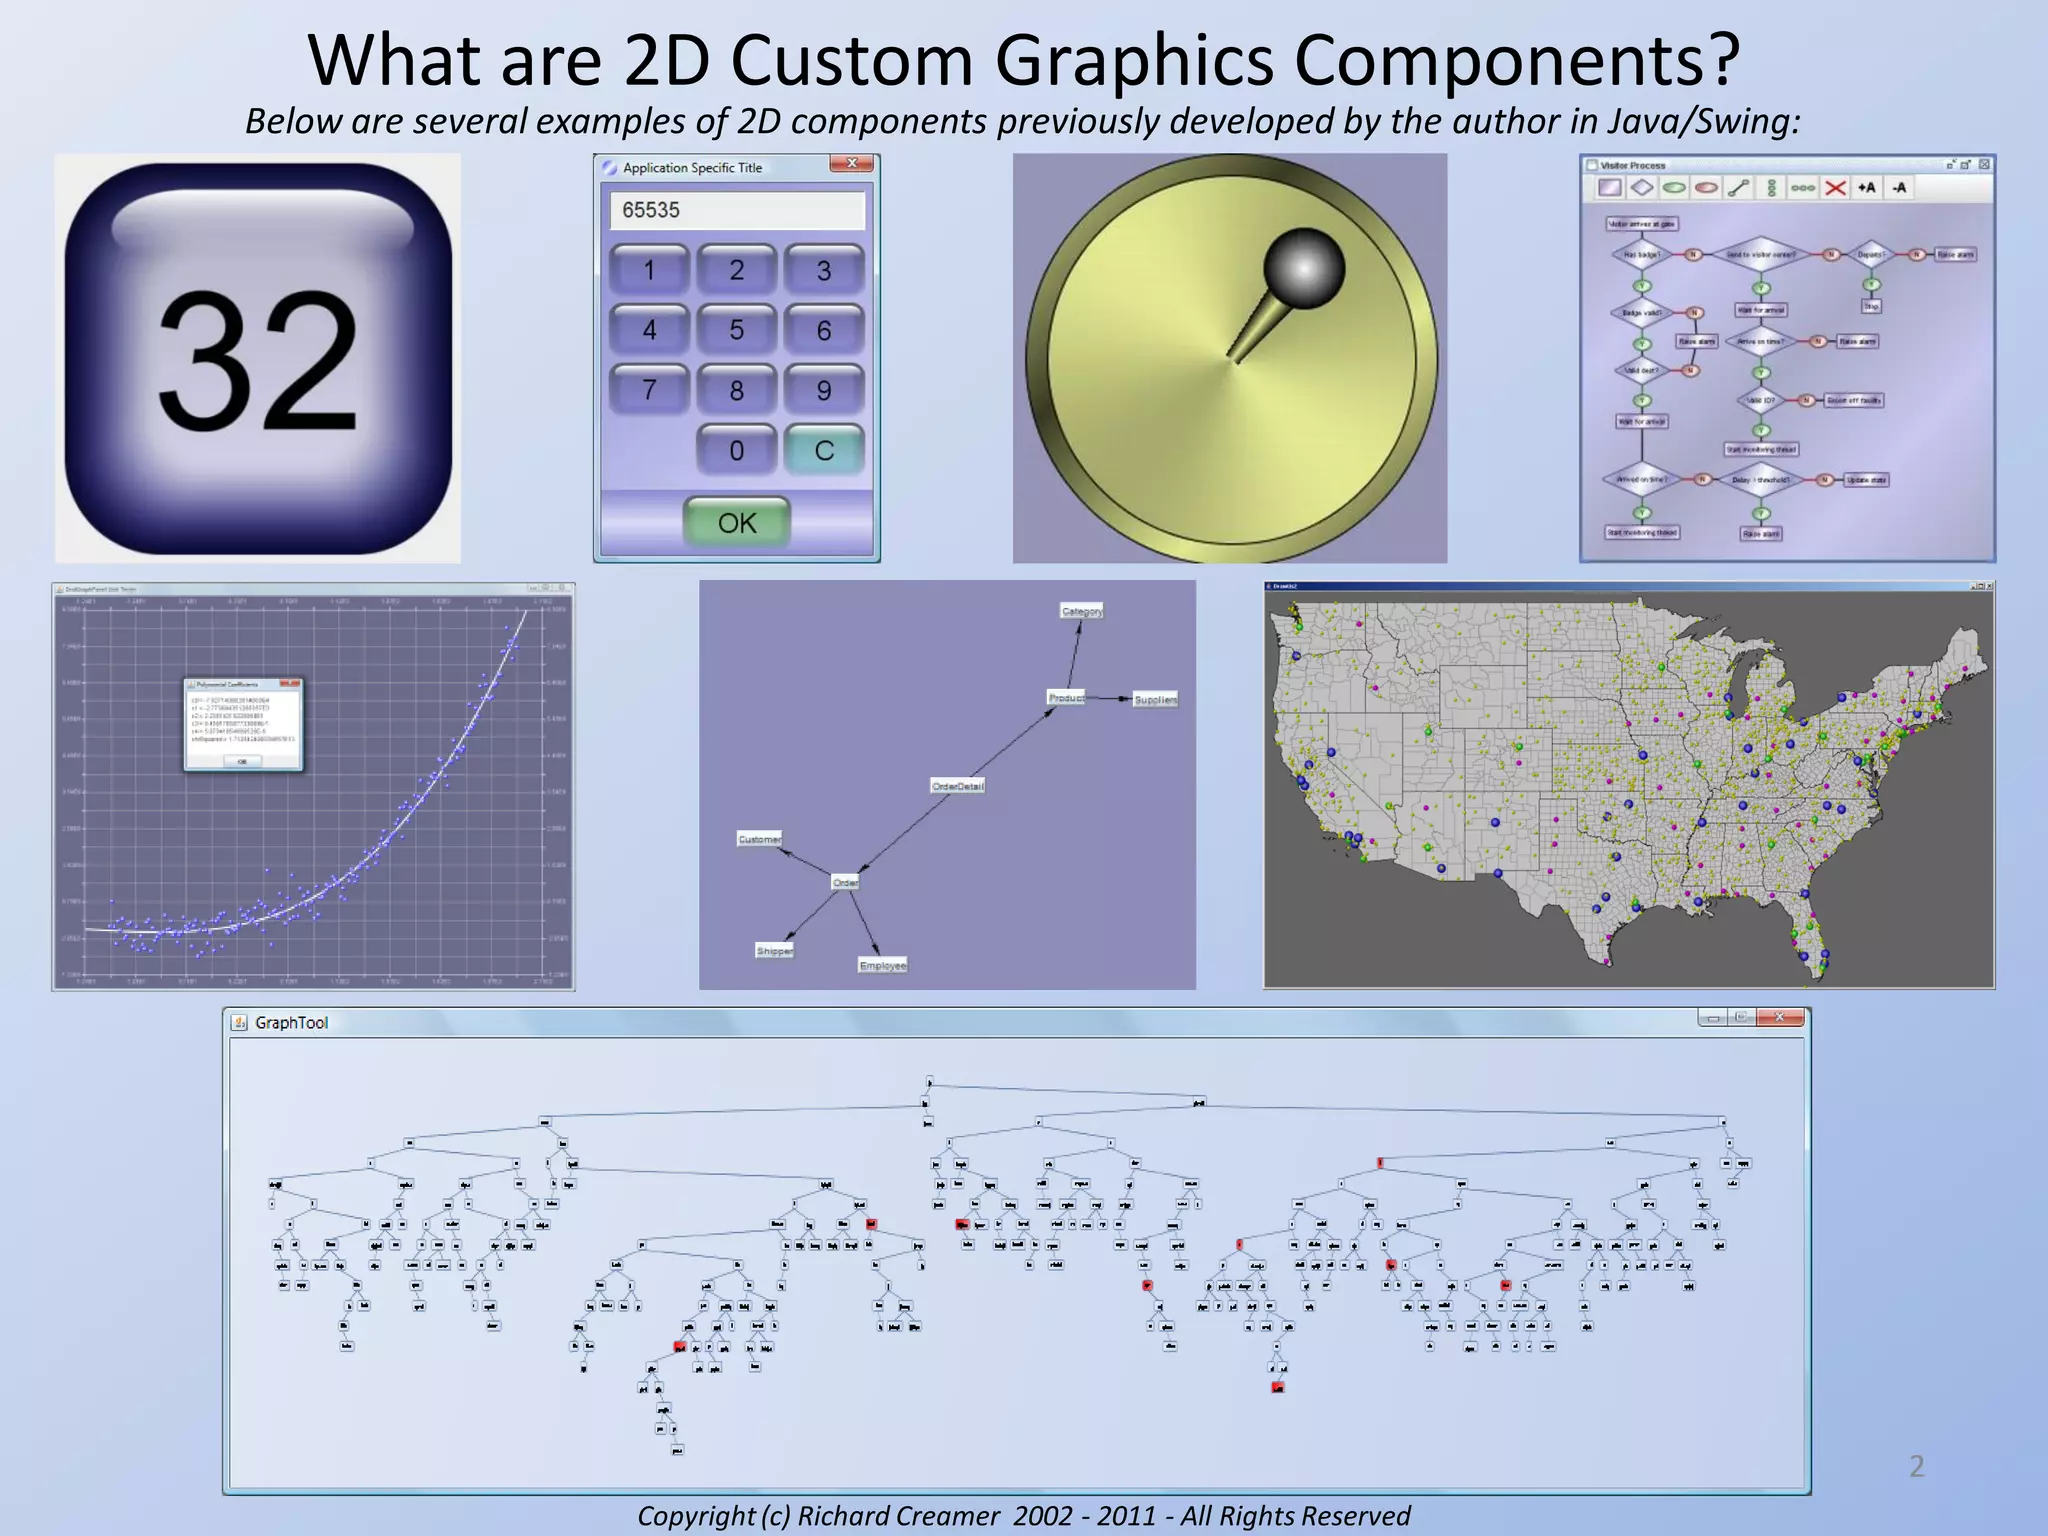Select keypad digit 5
This screenshot has width=2048, height=1536.
click(x=737, y=330)
